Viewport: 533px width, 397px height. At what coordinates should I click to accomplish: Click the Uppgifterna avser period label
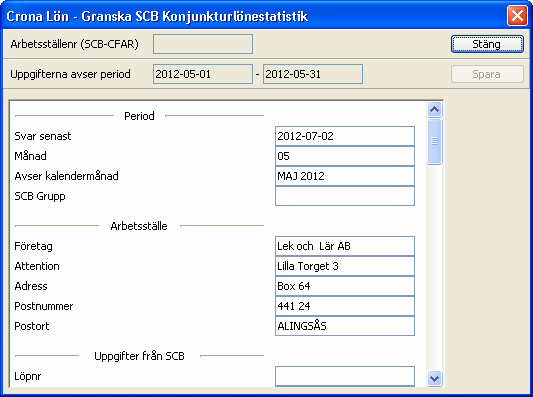tap(70, 74)
